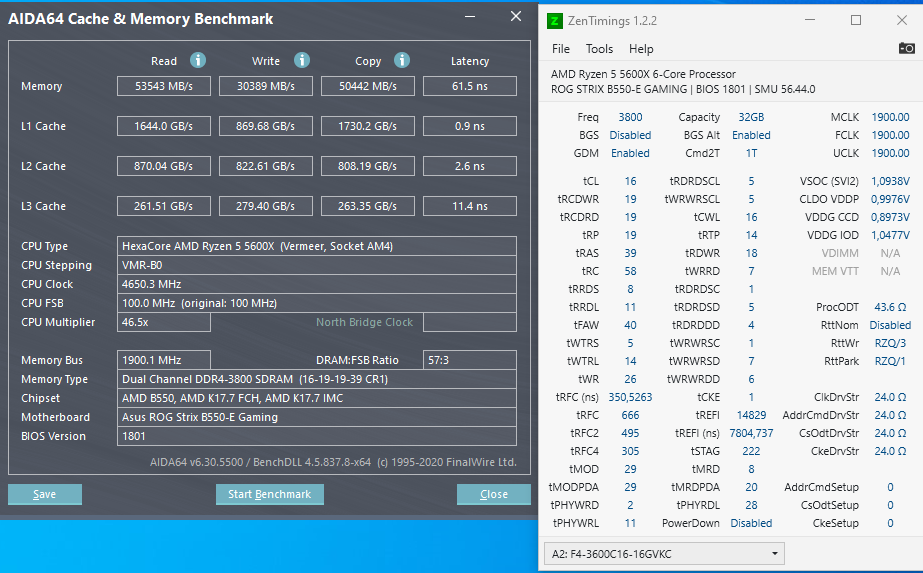Click ProcODT value 43.6 Ω

point(890,307)
